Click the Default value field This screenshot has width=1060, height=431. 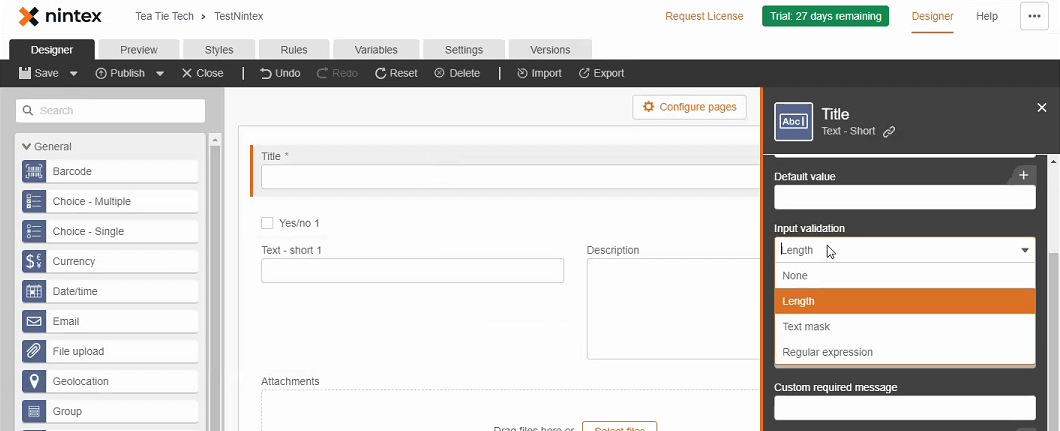coord(905,197)
